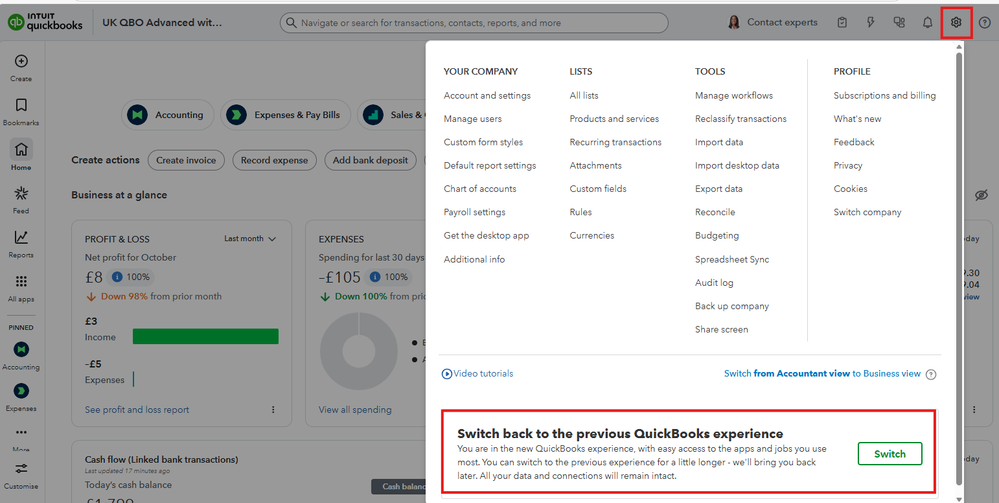
Task: Open Customise in the sidebar
Action: tap(21, 475)
